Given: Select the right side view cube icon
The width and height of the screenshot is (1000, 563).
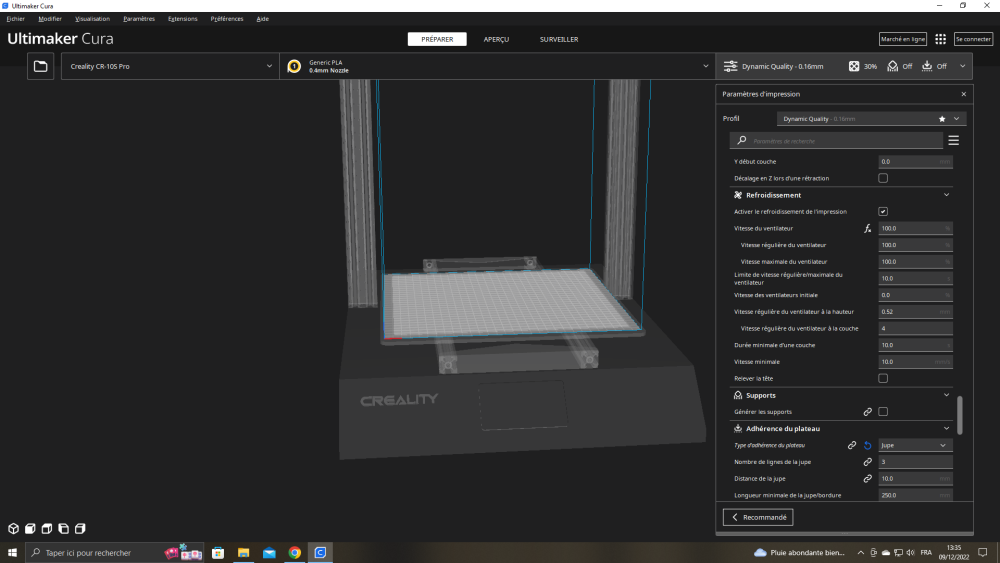Looking at the screenshot, I should [x=80, y=529].
